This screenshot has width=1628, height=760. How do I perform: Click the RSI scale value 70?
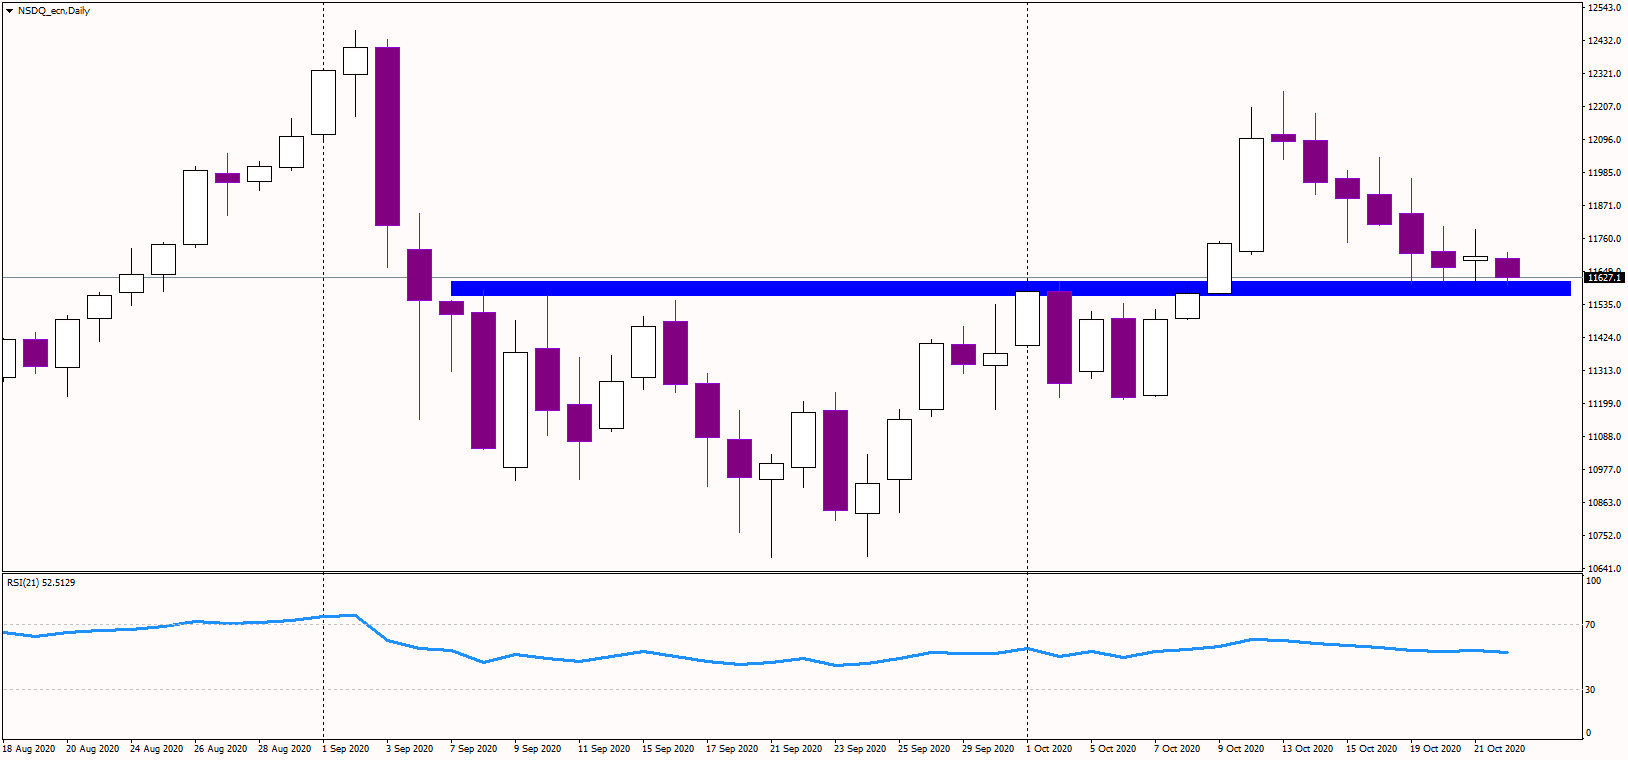1591,625
